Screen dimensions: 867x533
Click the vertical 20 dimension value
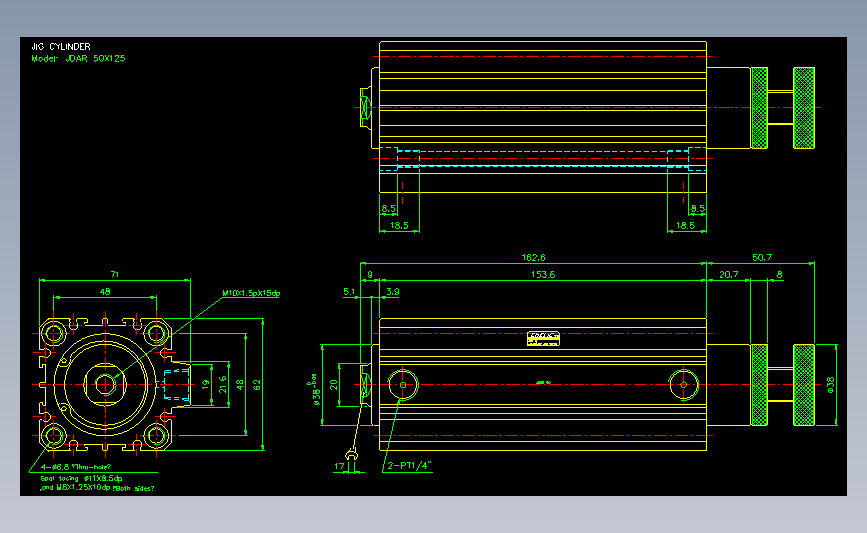333,384
